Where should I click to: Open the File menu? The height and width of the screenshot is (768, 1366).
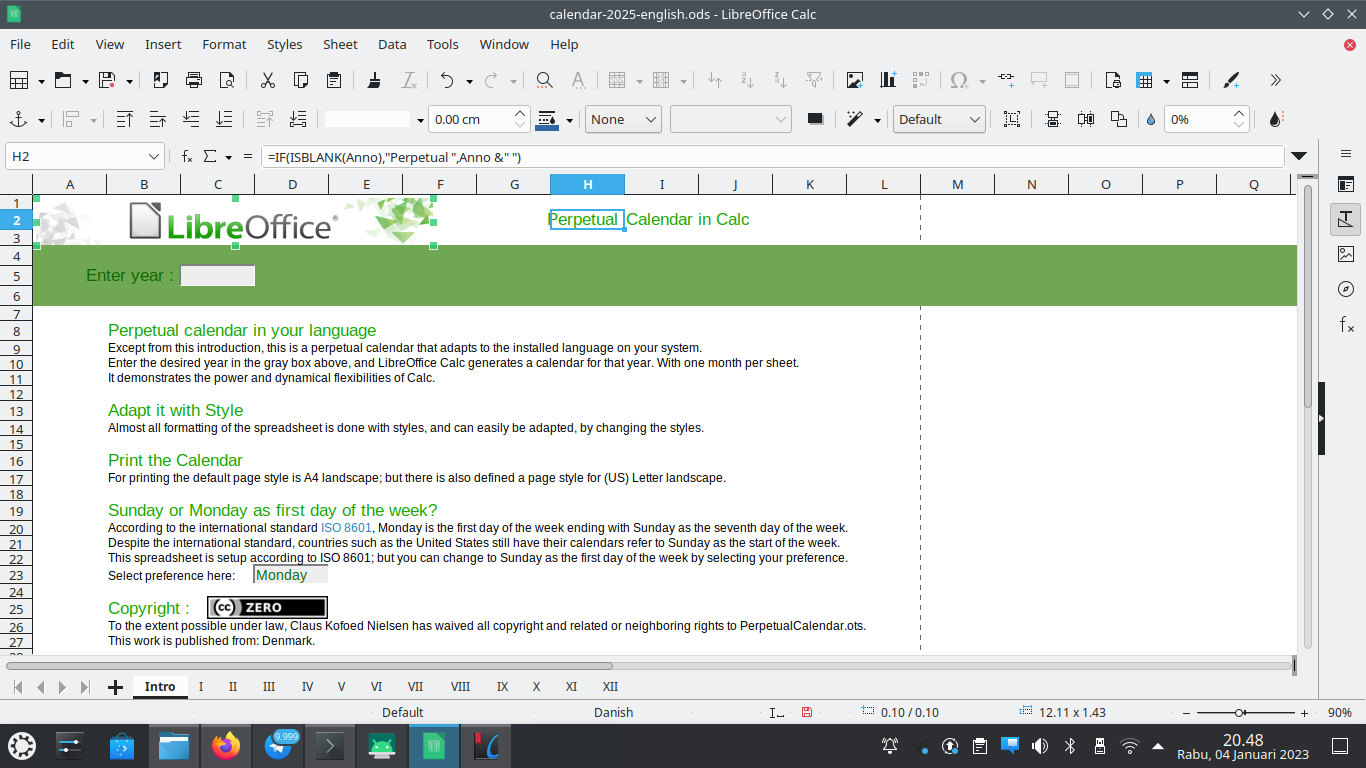[x=20, y=44]
